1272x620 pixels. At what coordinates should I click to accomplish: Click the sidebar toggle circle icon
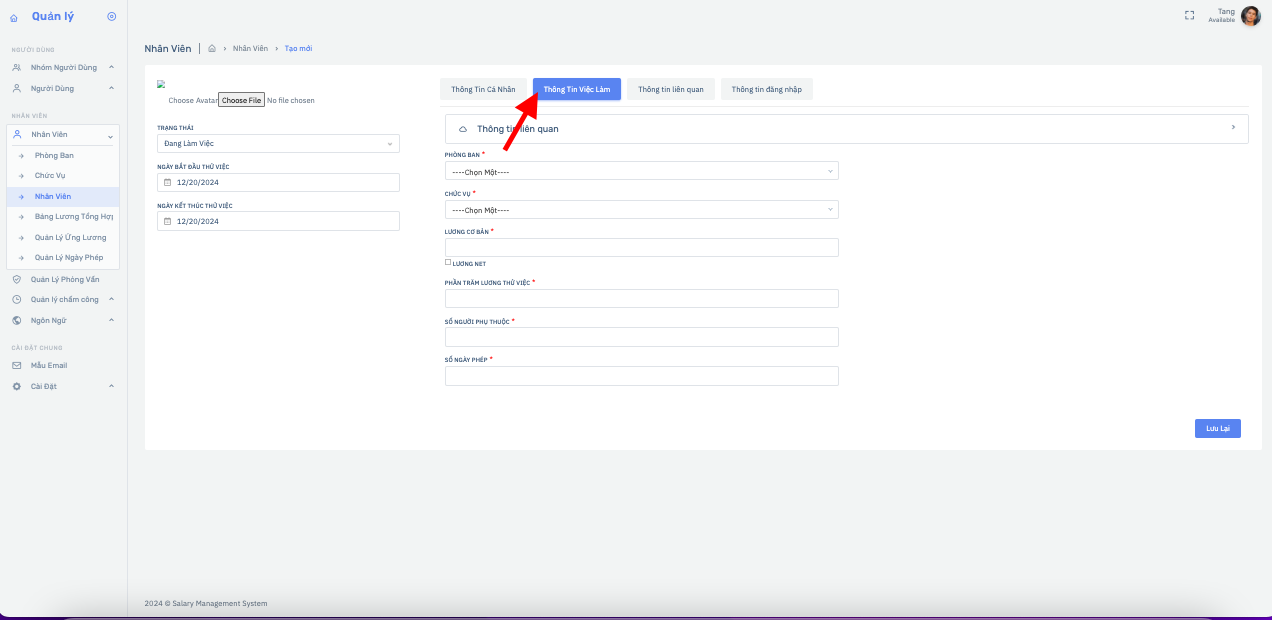click(x=111, y=16)
